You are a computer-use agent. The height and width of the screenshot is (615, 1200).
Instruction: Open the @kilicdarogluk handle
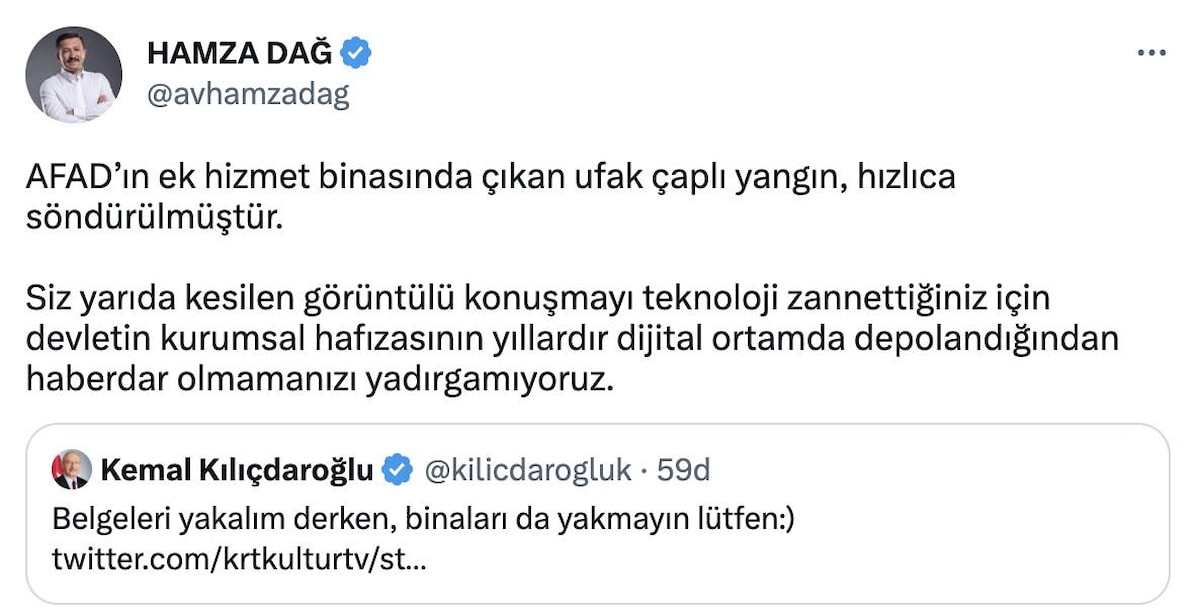pos(529,470)
